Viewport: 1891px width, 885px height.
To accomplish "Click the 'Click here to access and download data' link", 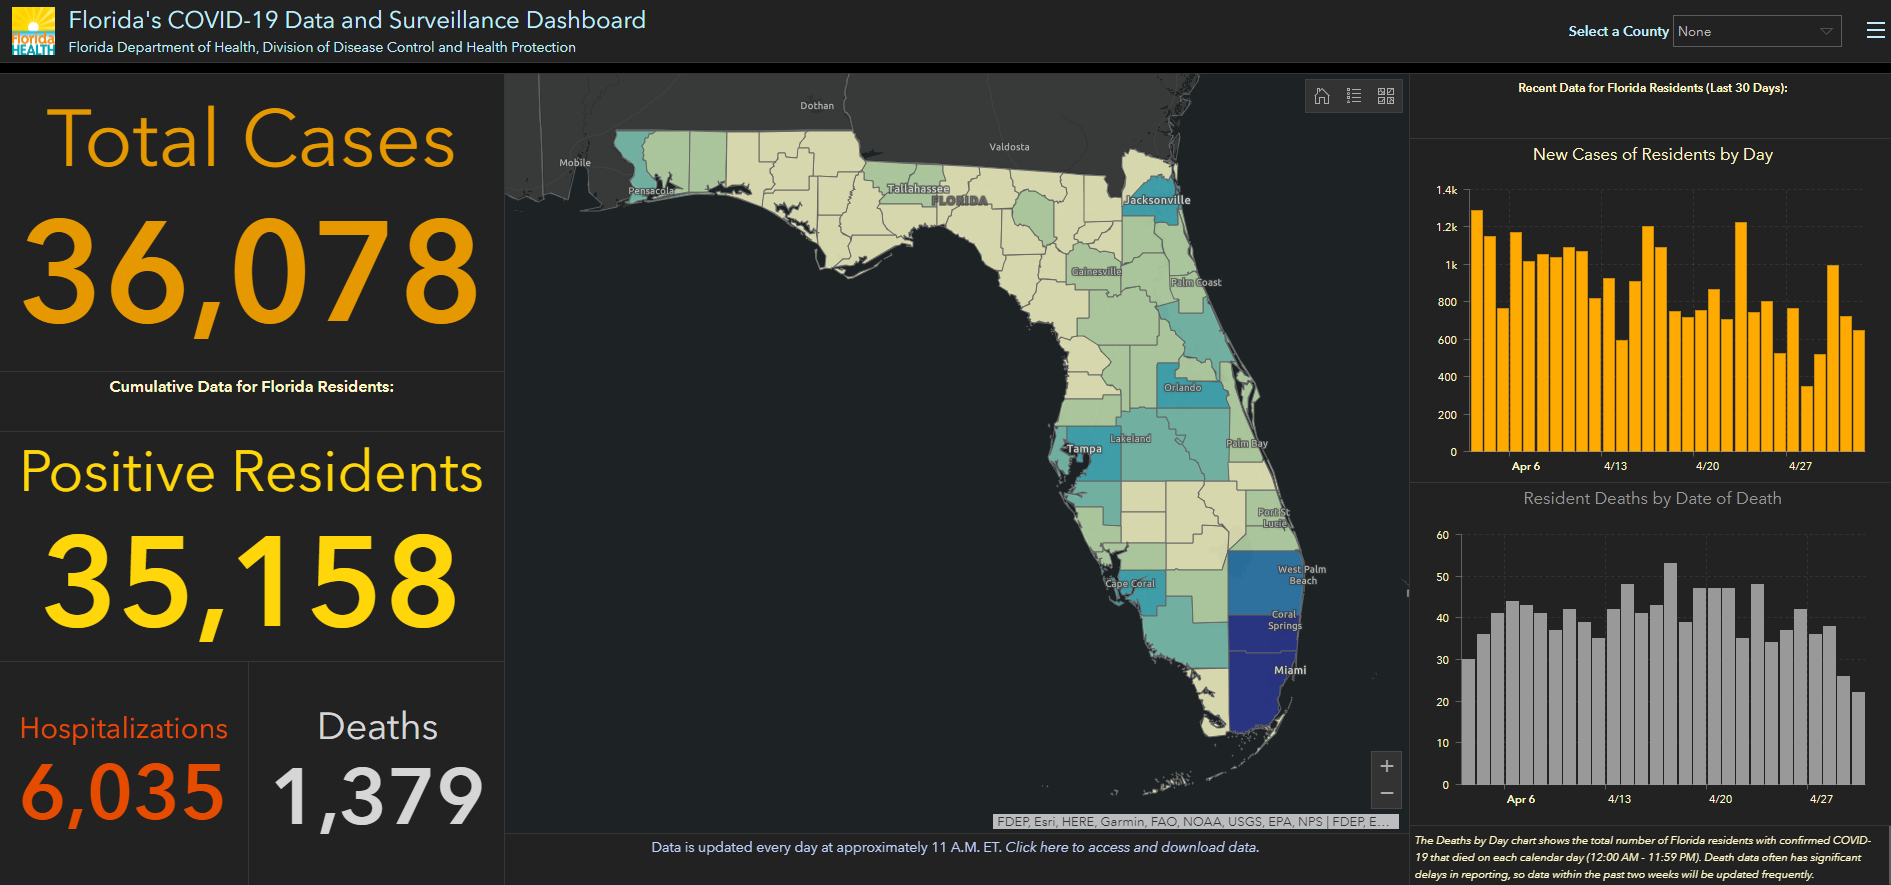I will click(x=1132, y=847).
